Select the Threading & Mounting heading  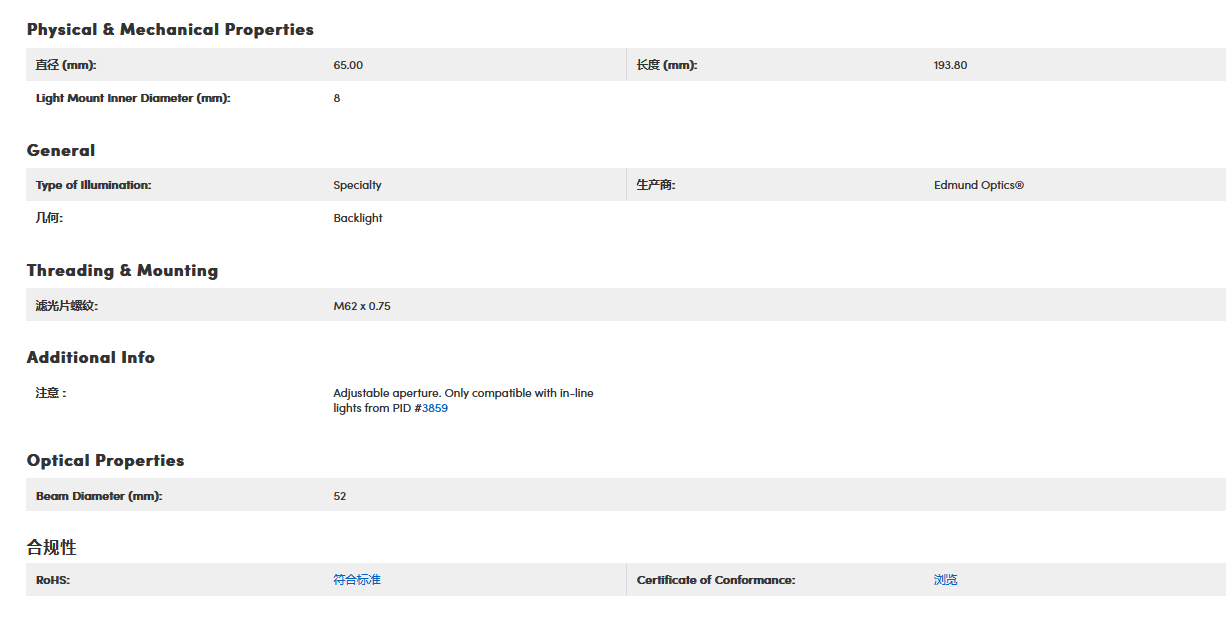pyautogui.click(x=122, y=271)
